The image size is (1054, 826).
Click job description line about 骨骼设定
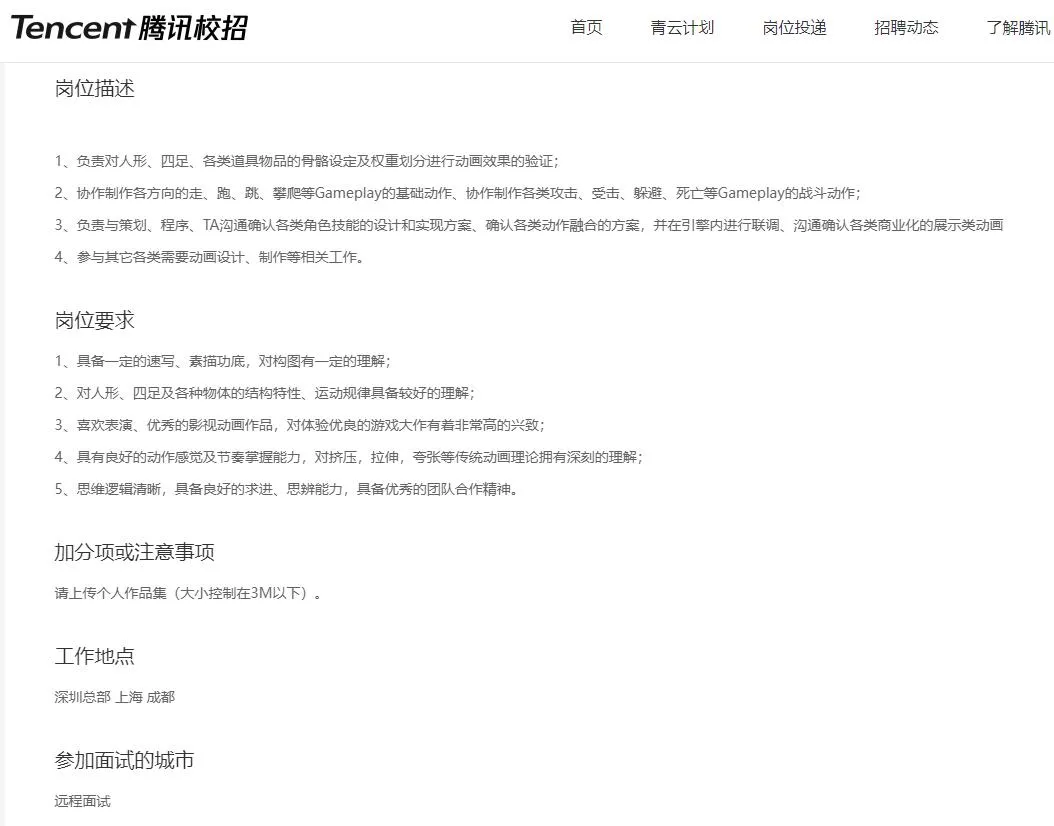(310, 161)
